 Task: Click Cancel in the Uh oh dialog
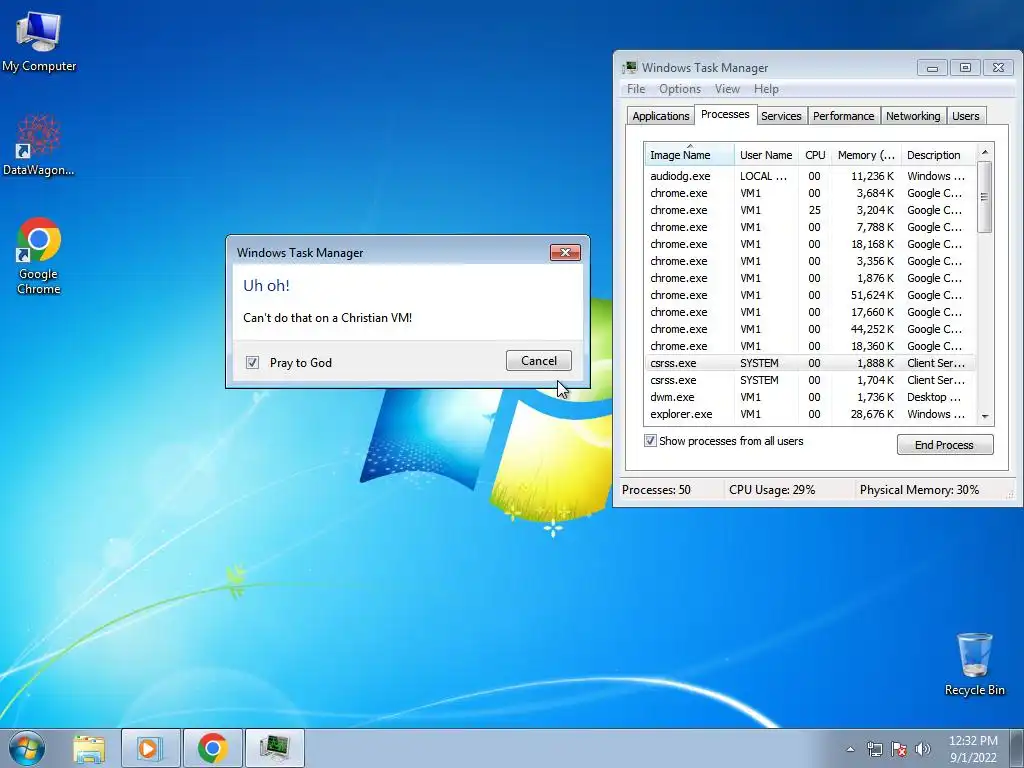tap(539, 360)
